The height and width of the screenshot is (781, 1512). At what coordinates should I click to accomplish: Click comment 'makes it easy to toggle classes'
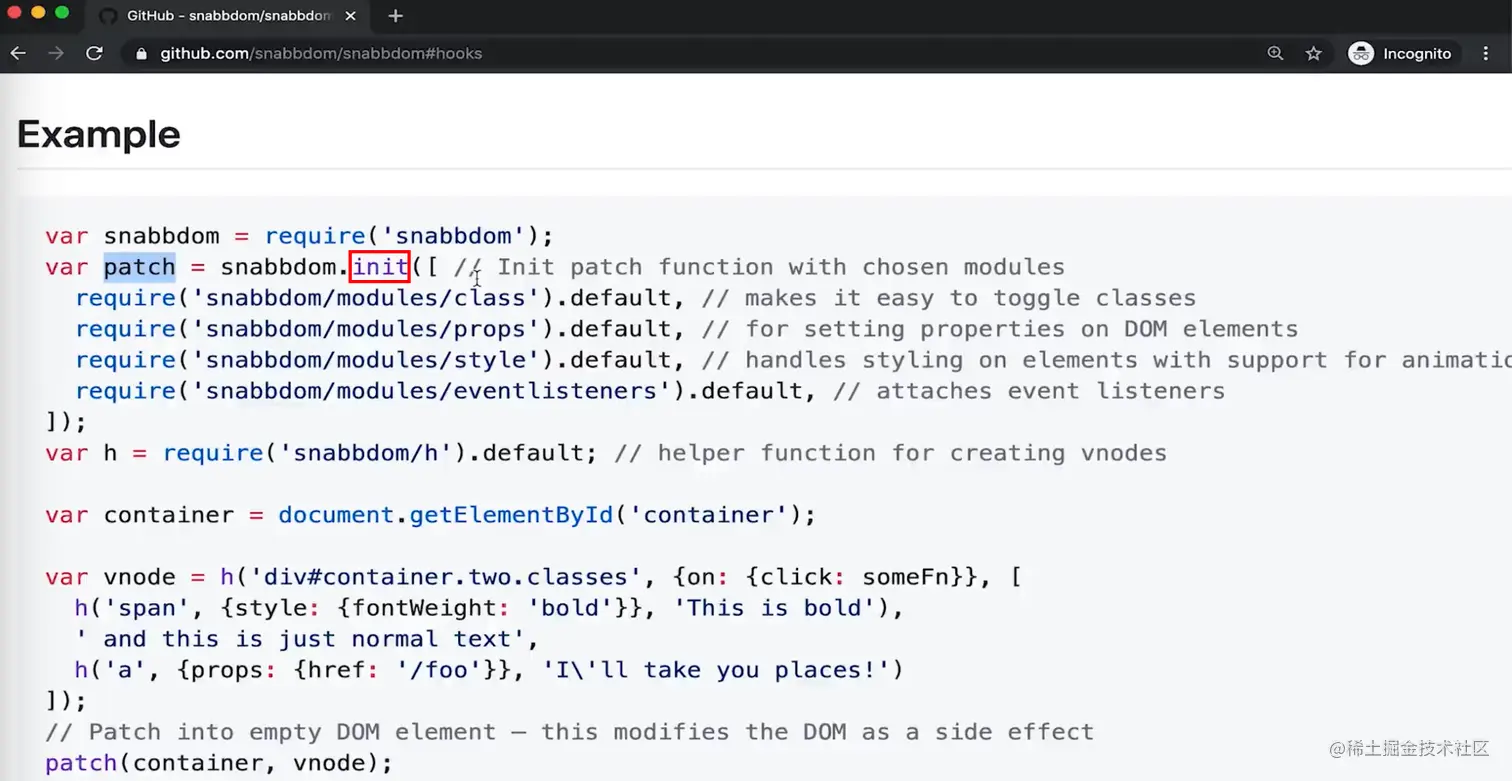tap(949, 298)
